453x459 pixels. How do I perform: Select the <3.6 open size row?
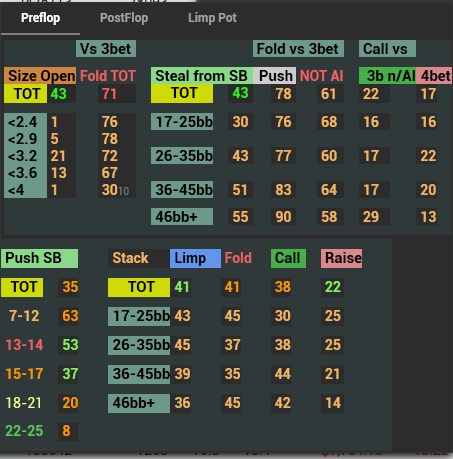[x=26, y=173]
